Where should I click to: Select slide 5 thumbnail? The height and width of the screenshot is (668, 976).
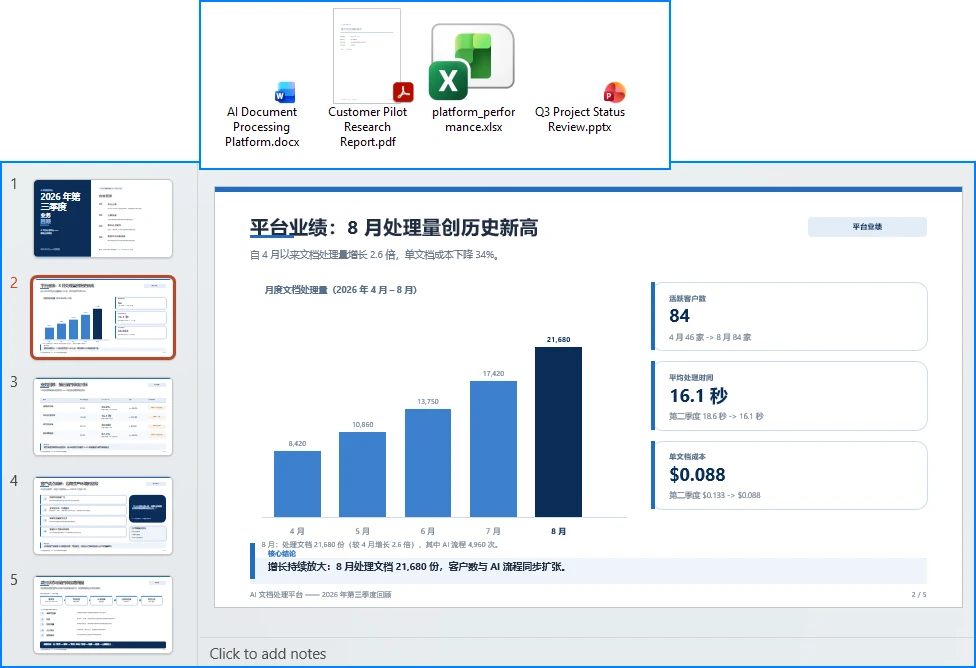tap(103, 614)
